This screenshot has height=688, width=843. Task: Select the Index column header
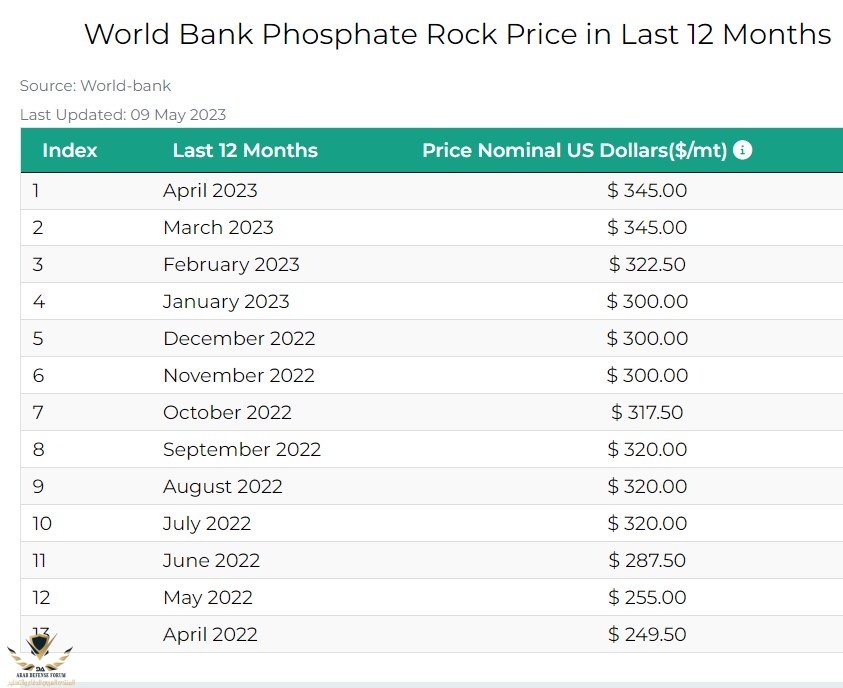click(70, 150)
